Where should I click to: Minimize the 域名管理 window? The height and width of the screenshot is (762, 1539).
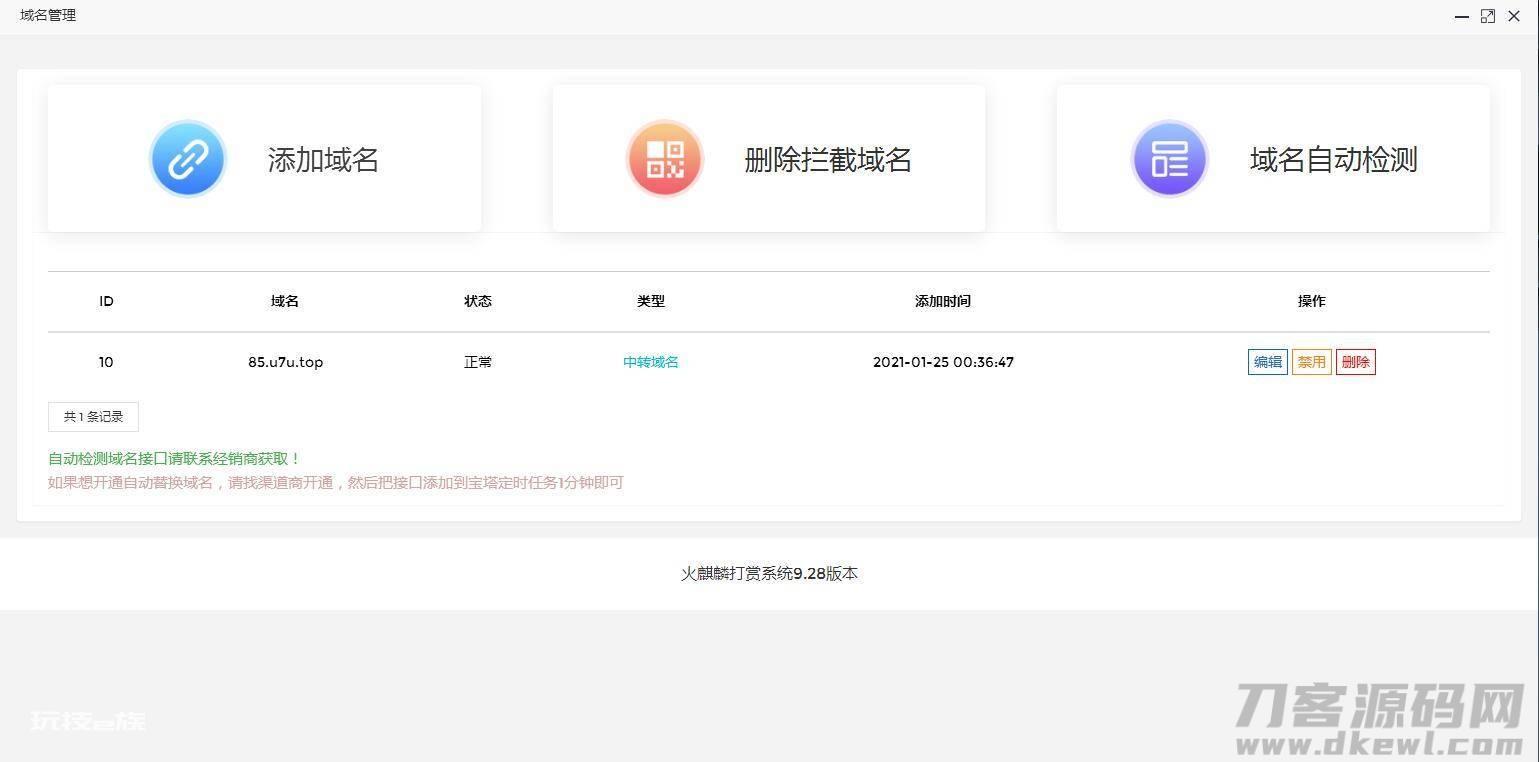click(1462, 16)
